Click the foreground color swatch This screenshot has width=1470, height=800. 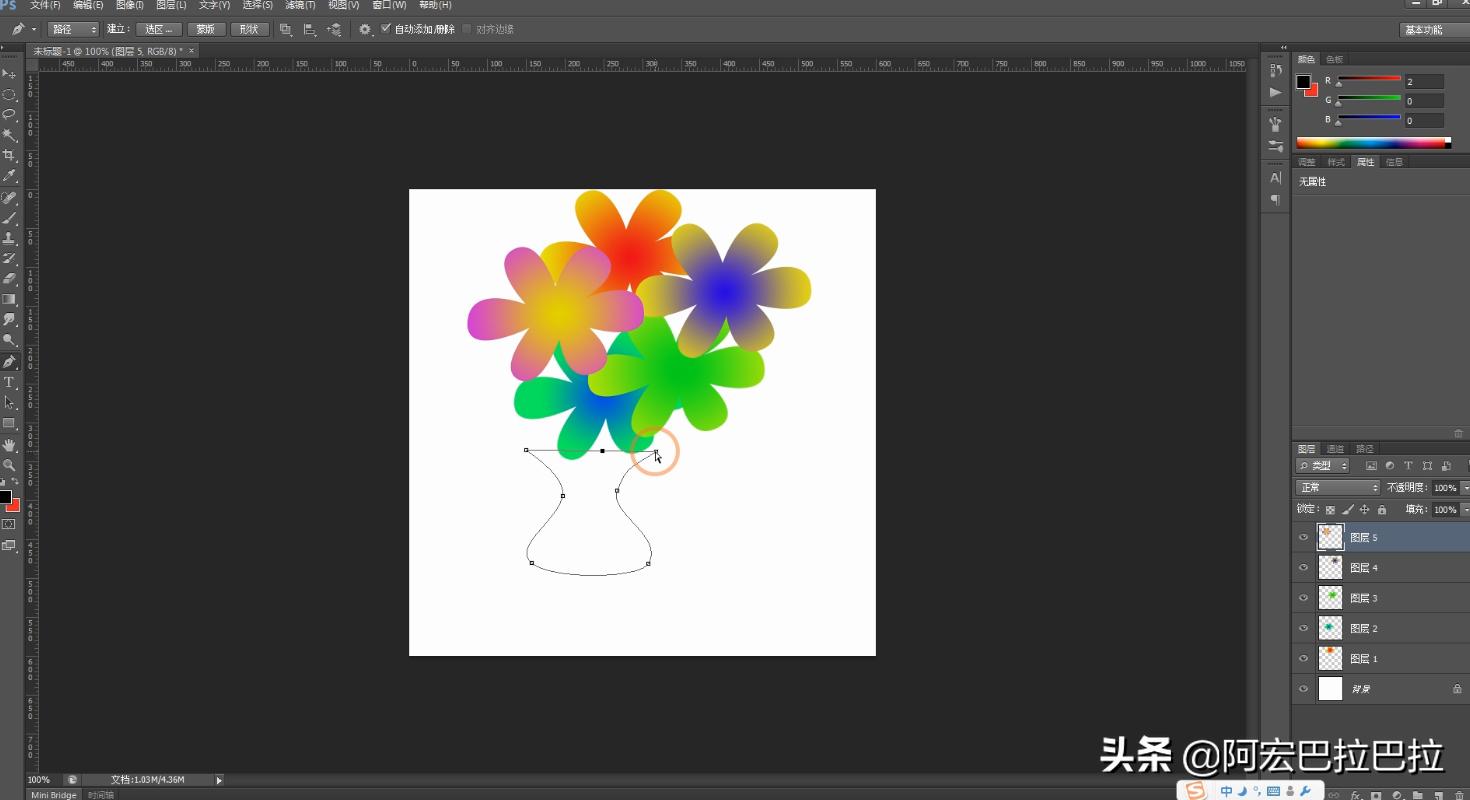(5, 497)
